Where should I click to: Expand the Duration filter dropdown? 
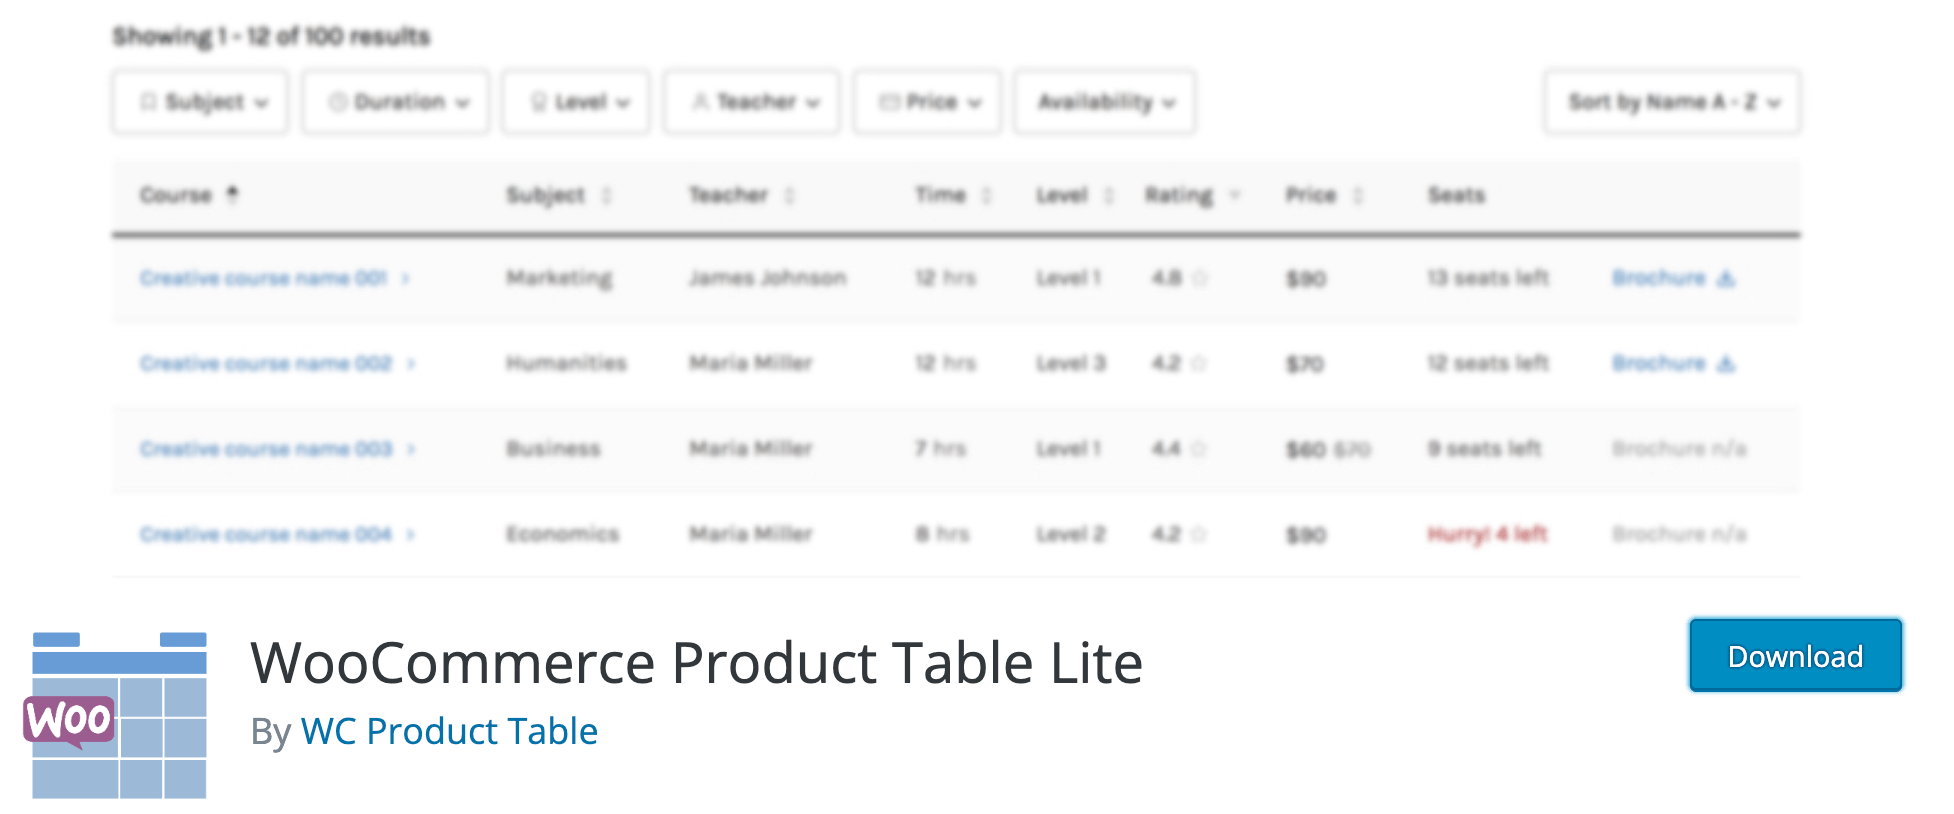pyautogui.click(x=396, y=102)
